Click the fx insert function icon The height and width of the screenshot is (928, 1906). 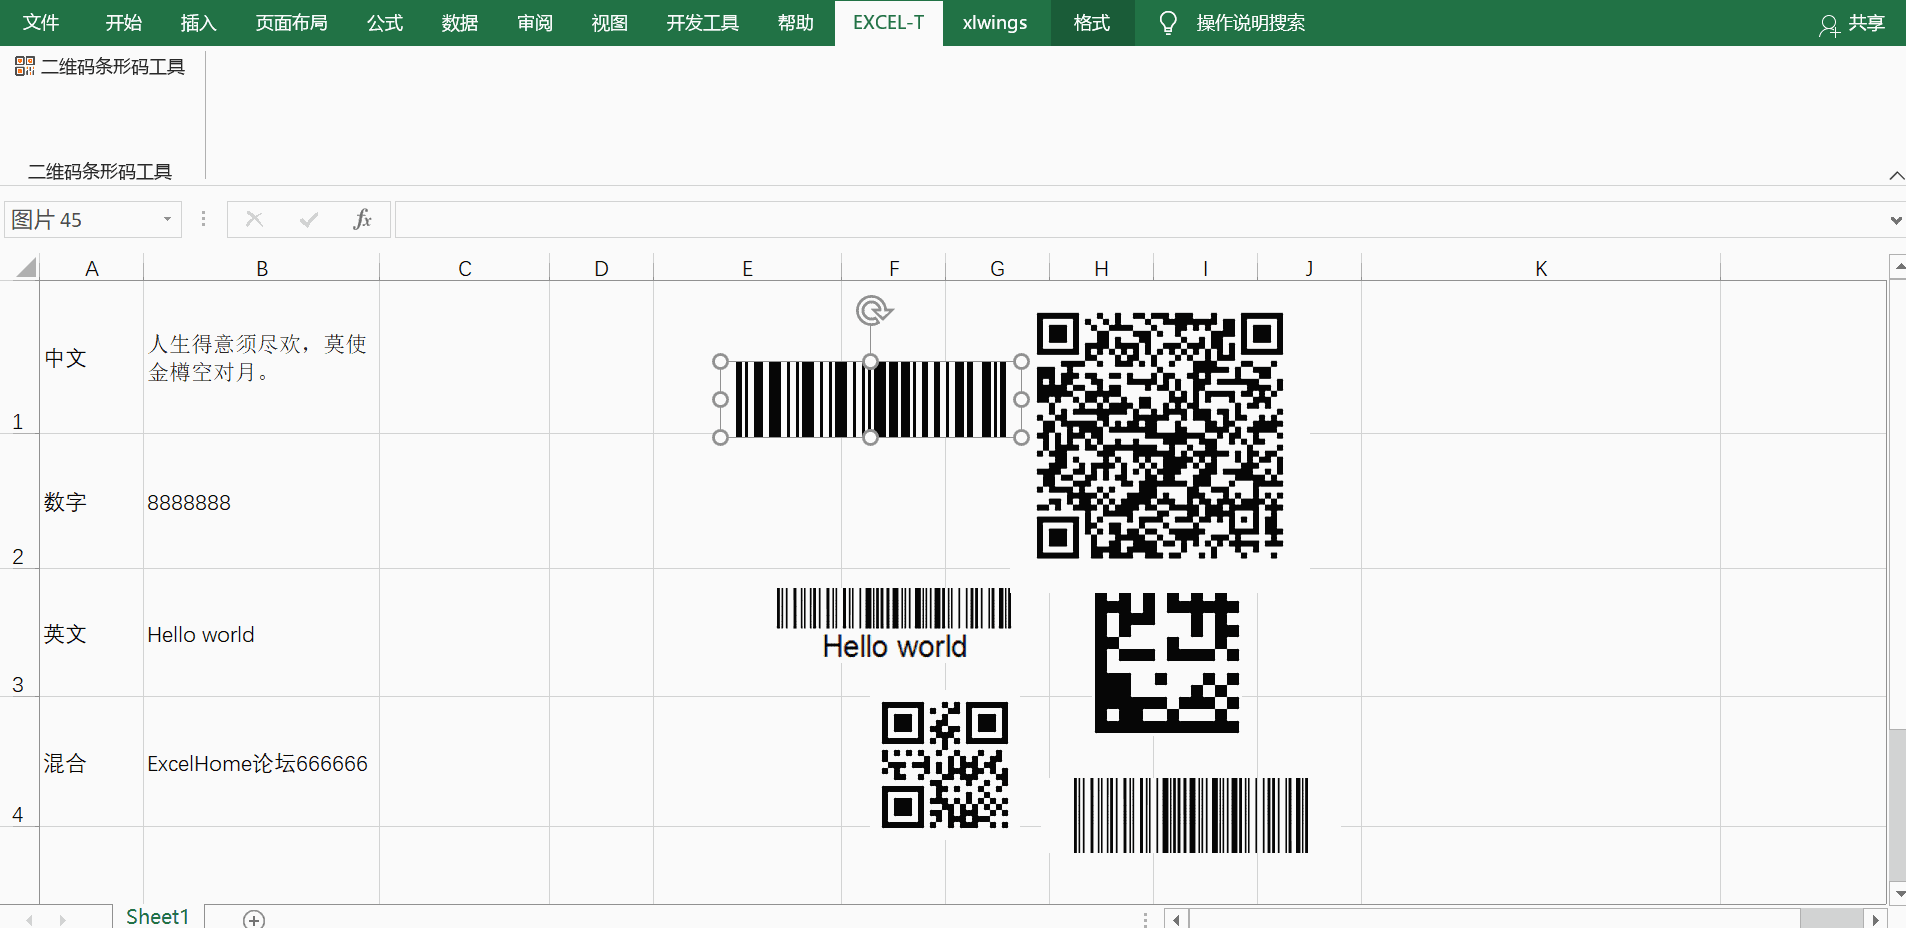click(x=362, y=220)
